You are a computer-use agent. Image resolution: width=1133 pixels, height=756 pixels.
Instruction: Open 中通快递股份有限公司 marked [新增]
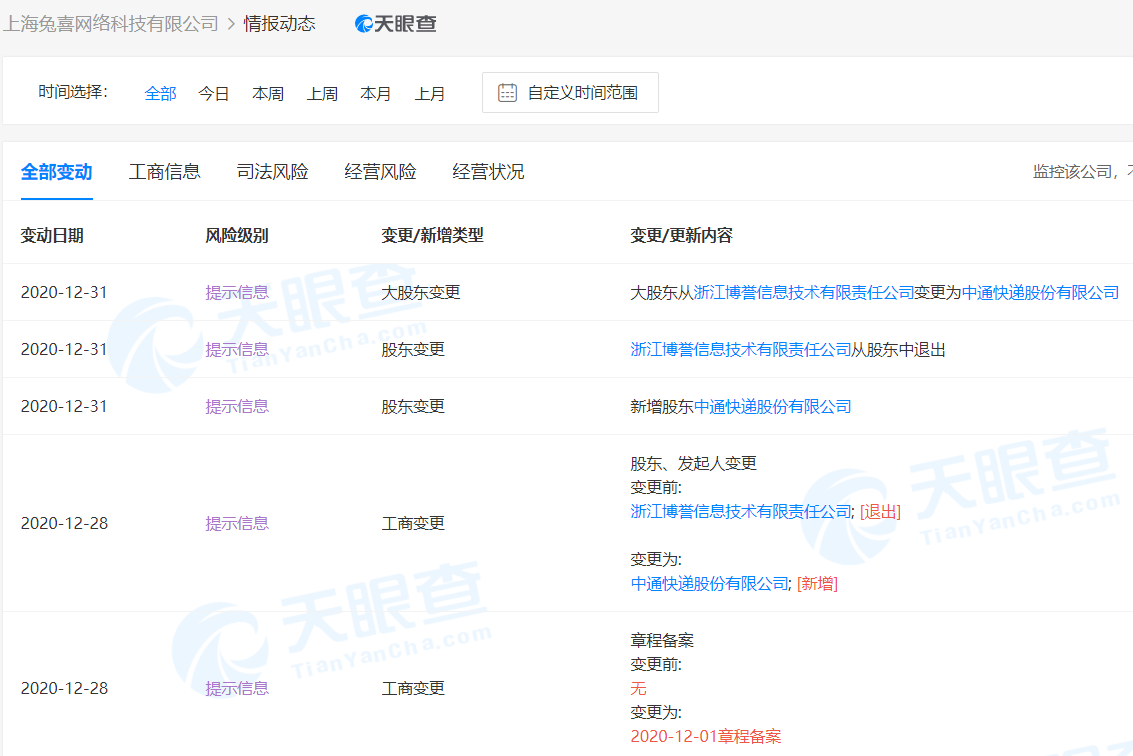pyautogui.click(x=710, y=584)
